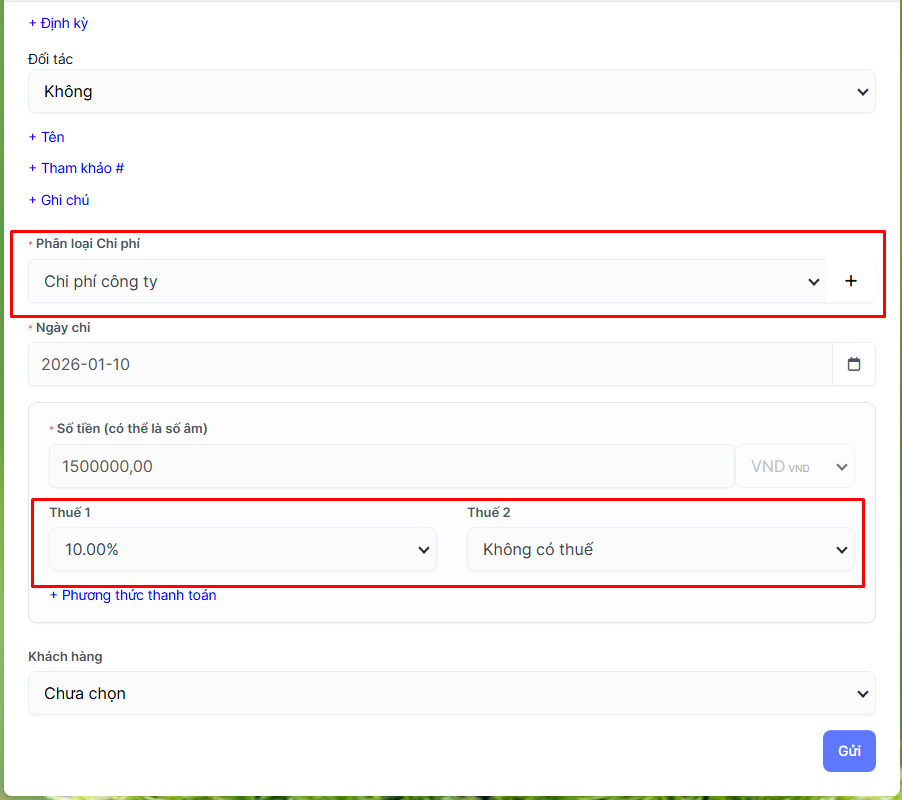
Task: Focus the Số tiền amount input field
Action: pyautogui.click(x=391, y=466)
